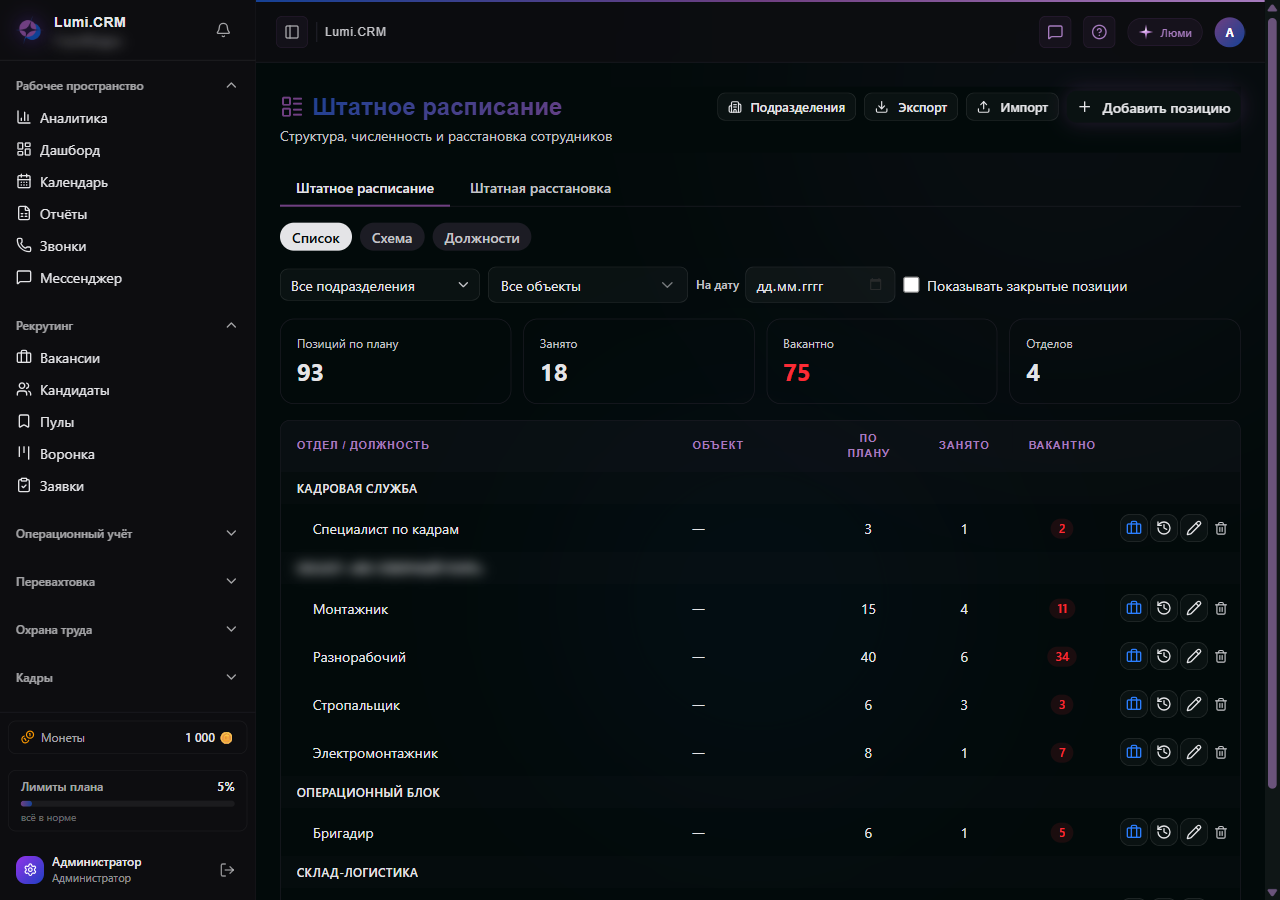
Task: Open Воронка in sidebar
Action: click(x=128, y=454)
